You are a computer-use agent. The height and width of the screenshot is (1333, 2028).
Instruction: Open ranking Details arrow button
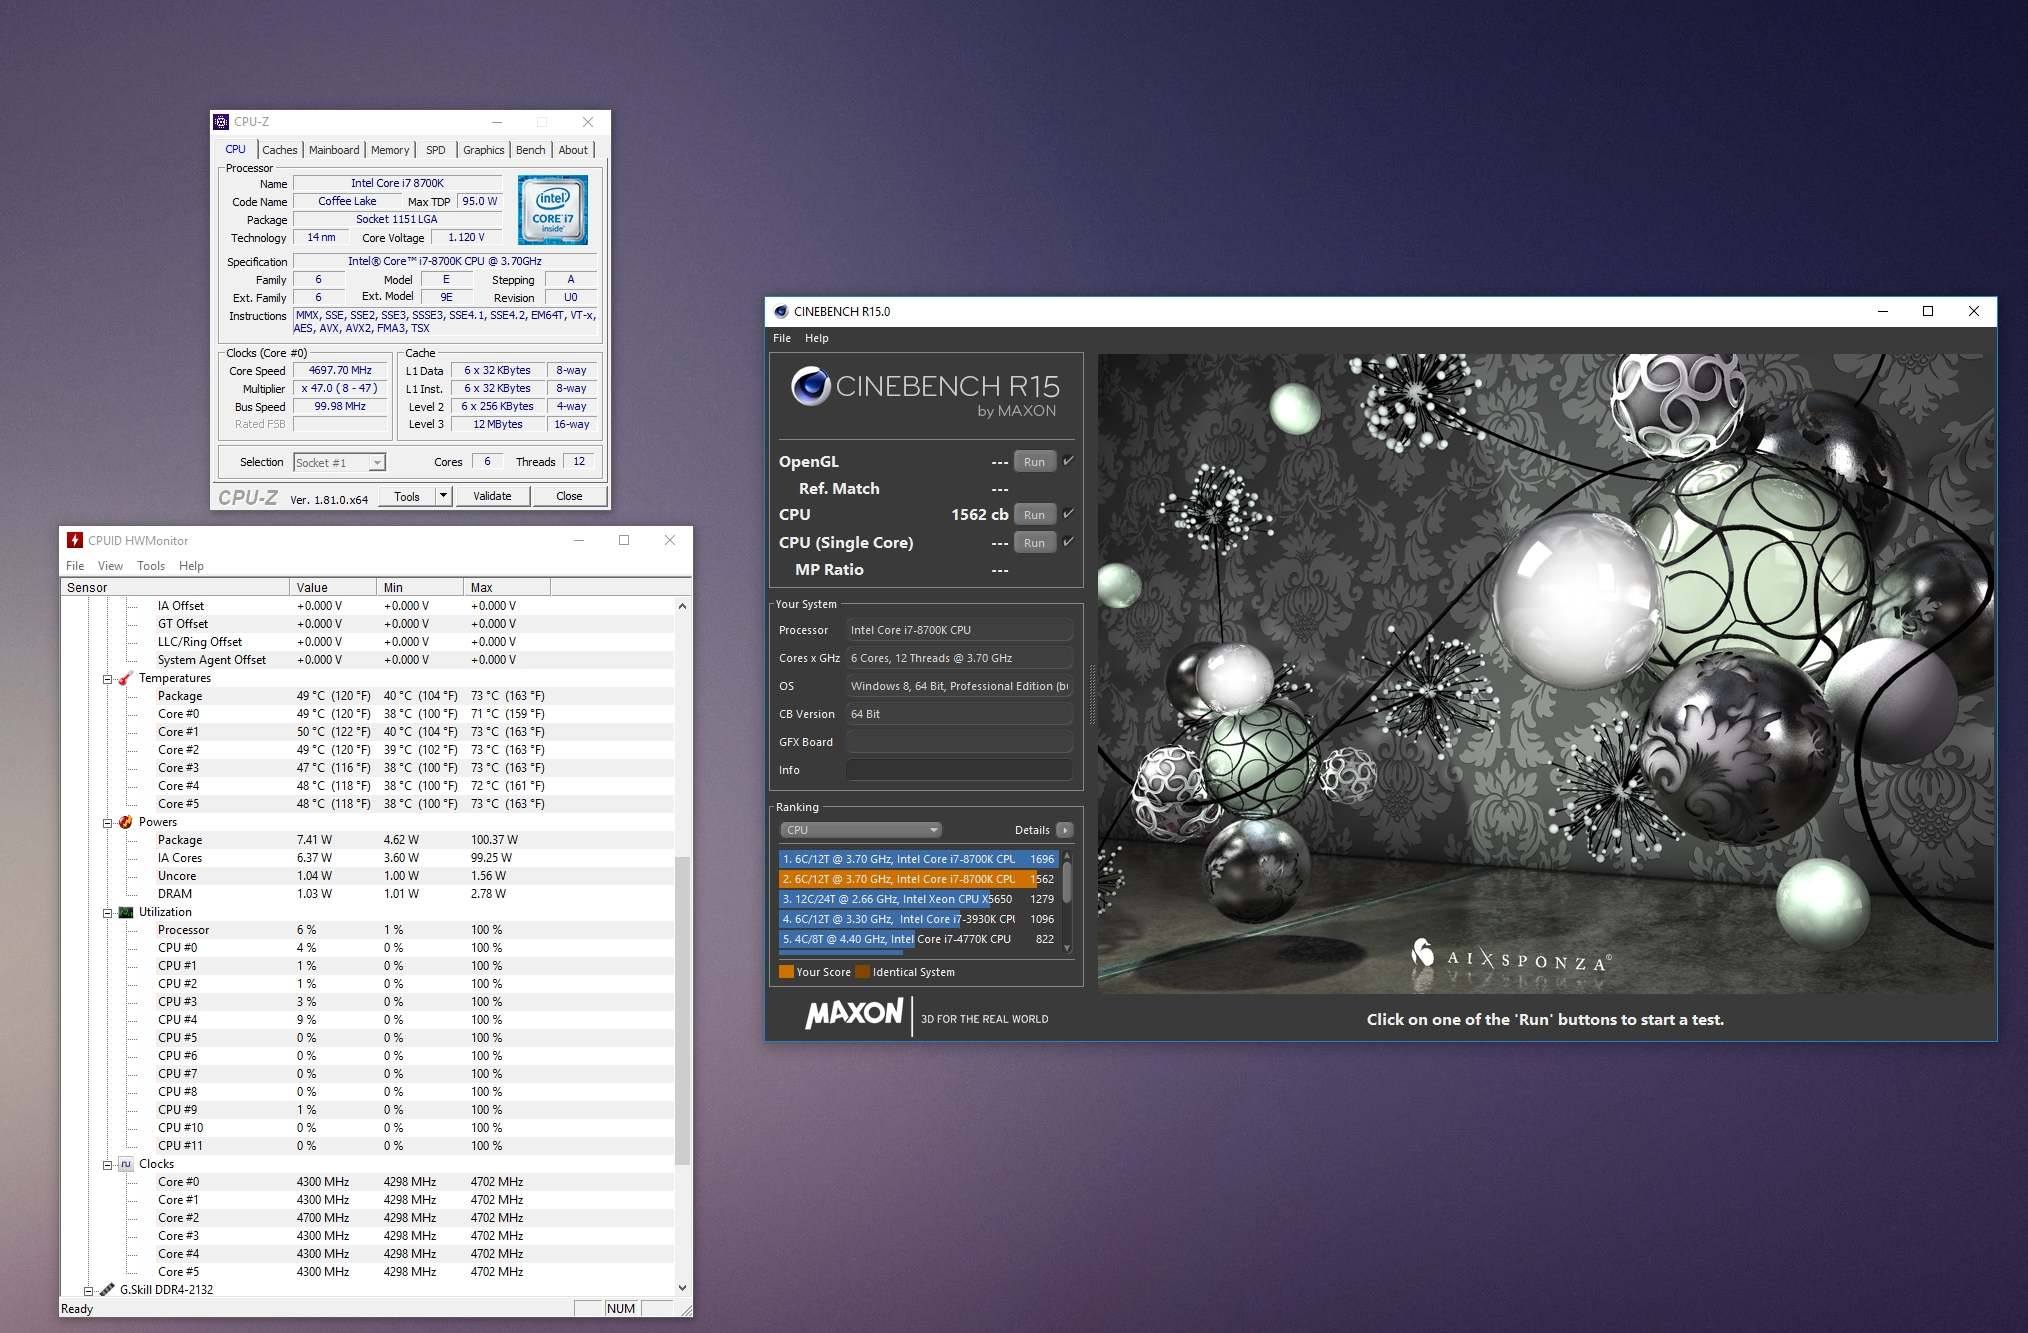point(1065,830)
